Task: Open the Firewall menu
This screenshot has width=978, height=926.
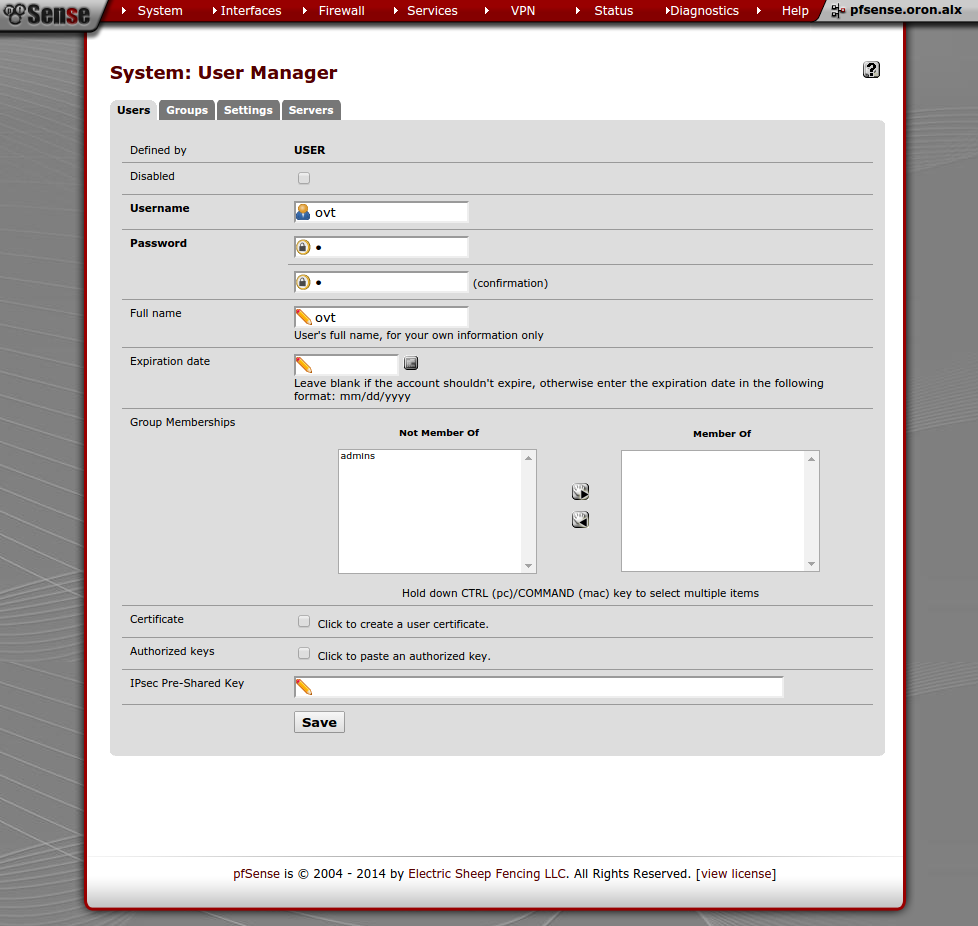Action: (x=341, y=11)
